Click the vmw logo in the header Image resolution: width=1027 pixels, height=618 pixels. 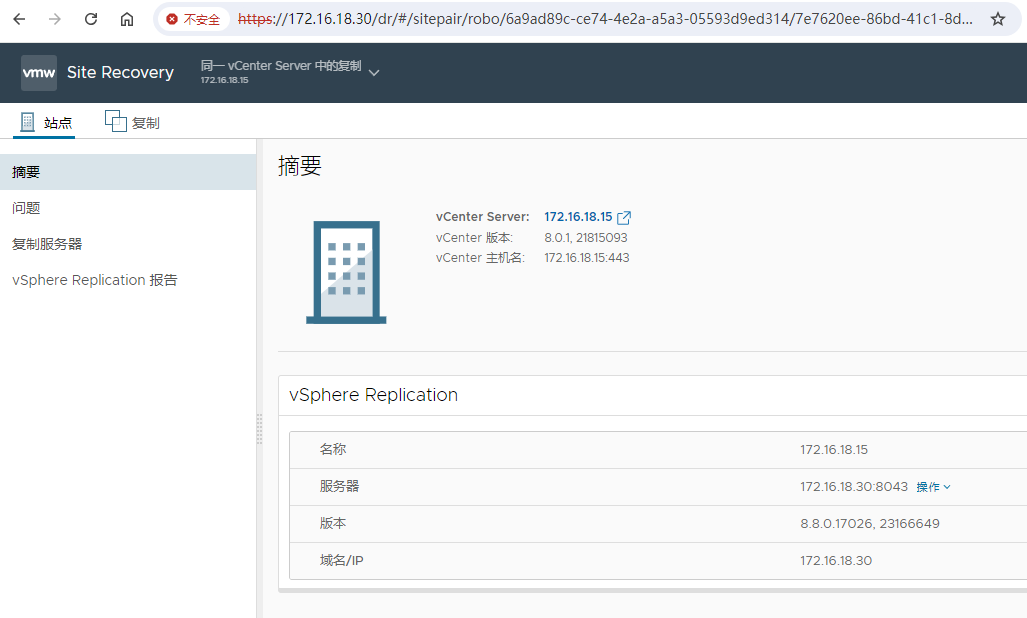(x=39, y=73)
